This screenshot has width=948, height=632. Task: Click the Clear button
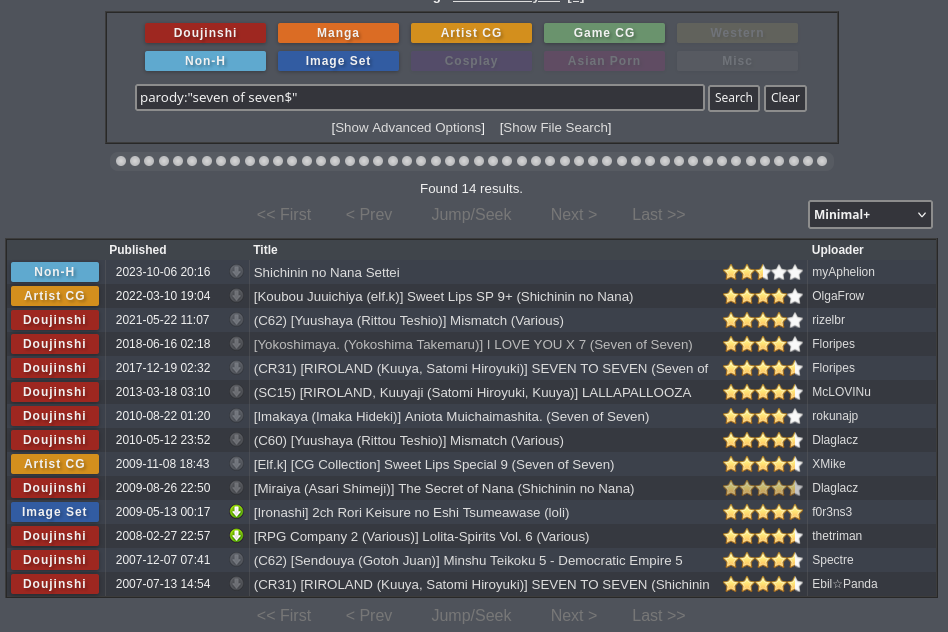pyautogui.click(x=785, y=98)
